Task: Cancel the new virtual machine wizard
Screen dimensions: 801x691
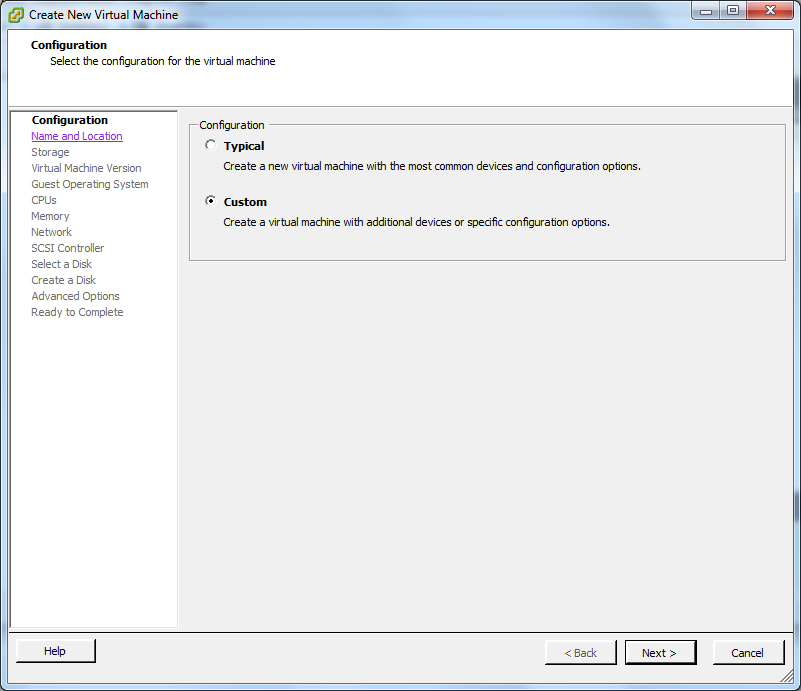Action: click(x=748, y=653)
